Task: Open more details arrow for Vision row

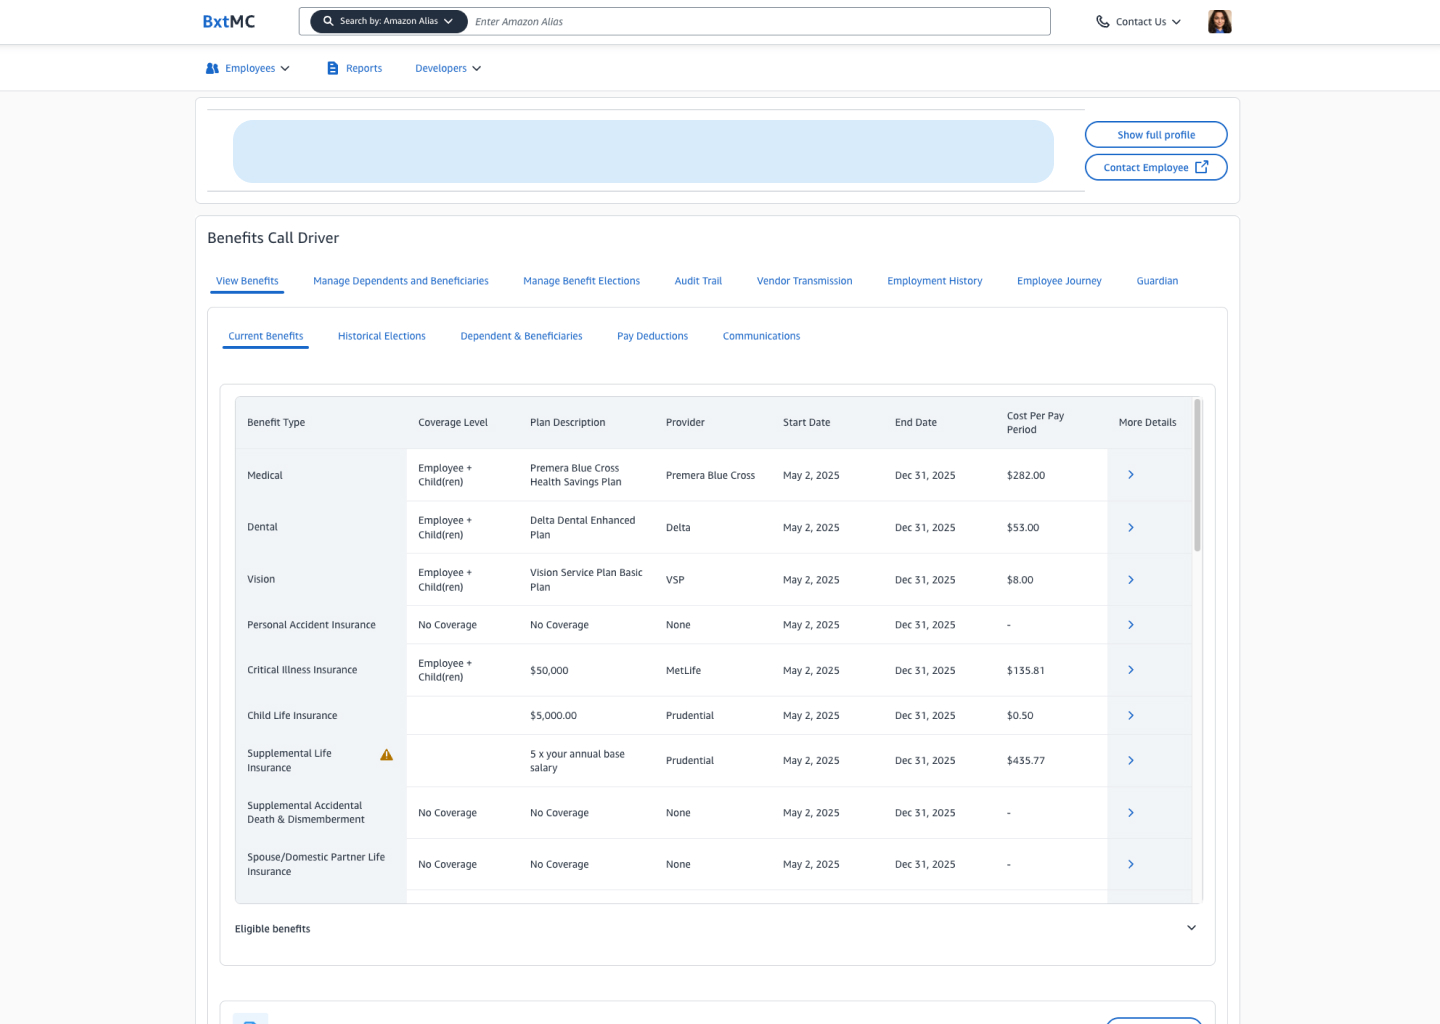Action: point(1131,580)
